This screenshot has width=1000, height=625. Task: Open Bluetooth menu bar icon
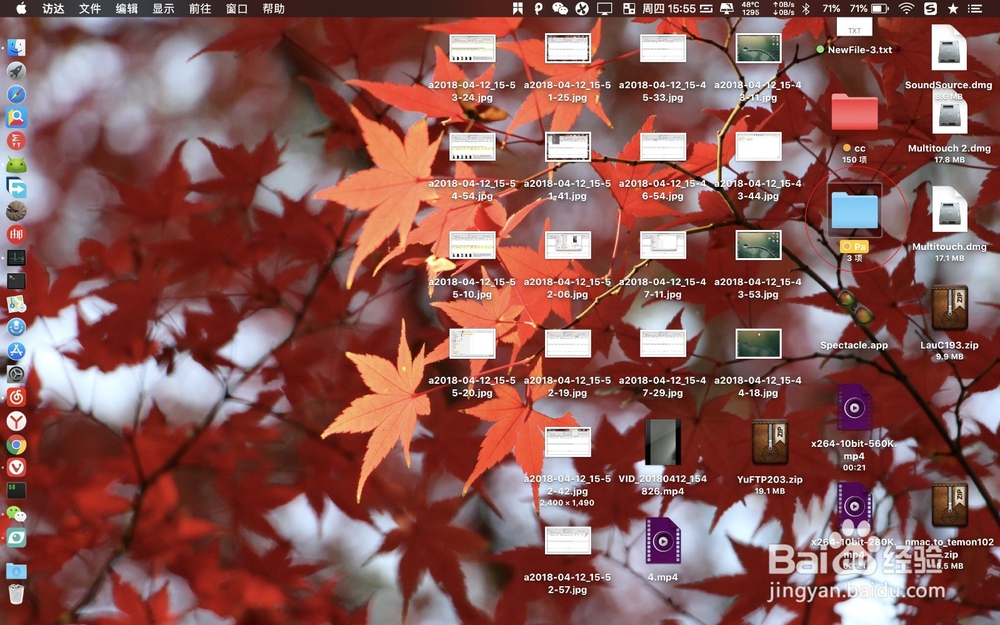[x=805, y=8]
